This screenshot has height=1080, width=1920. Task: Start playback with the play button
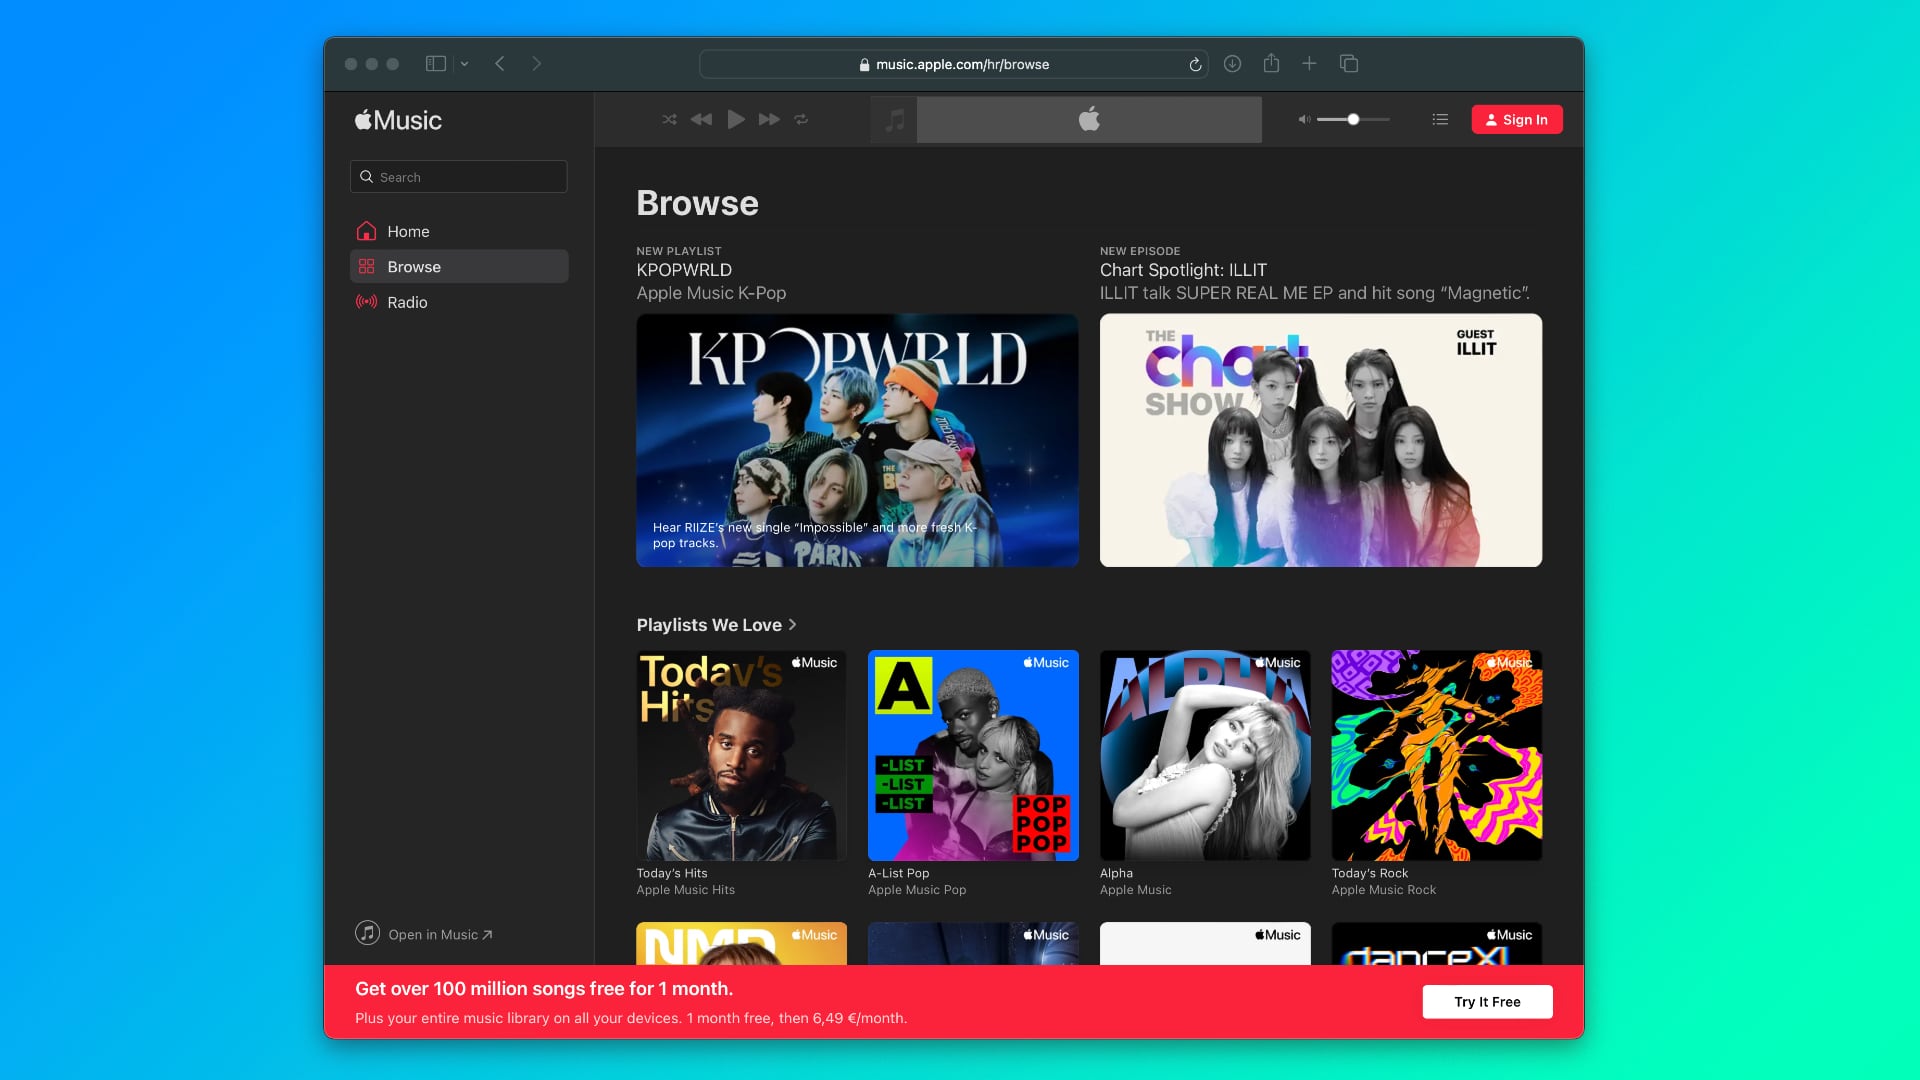point(736,119)
